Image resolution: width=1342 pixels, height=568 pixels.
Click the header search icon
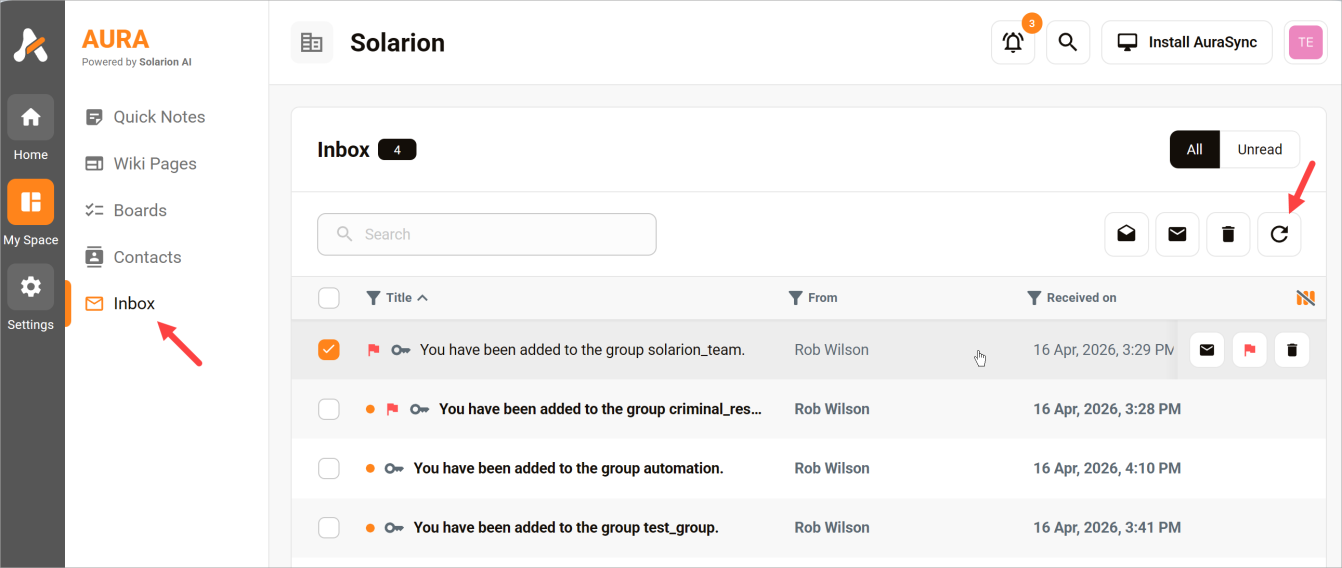pos(1068,43)
